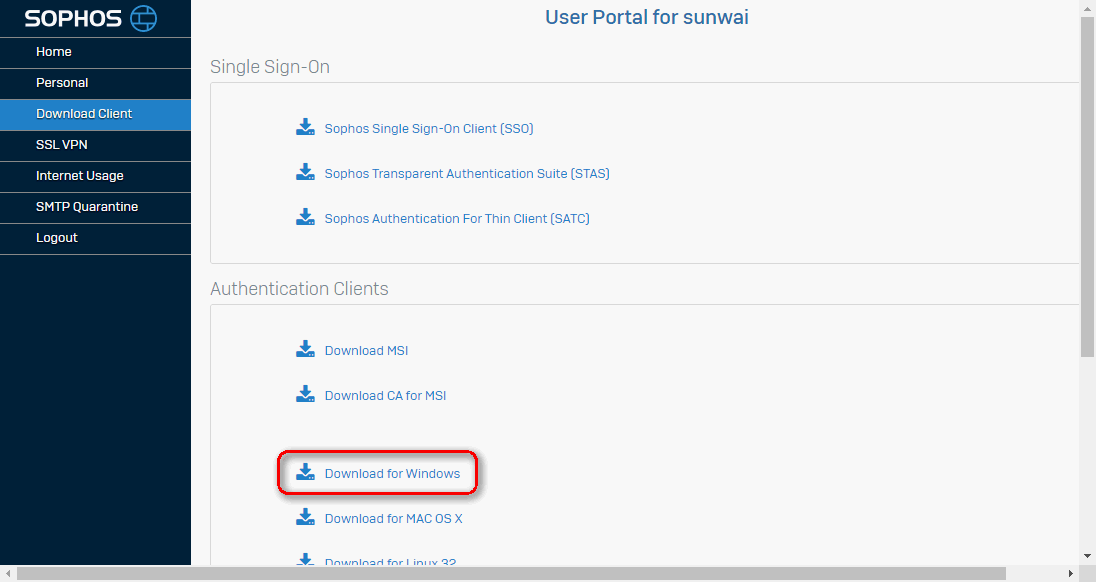Click the horizontal scrollbar right arrow
The image size is (1096, 582).
(1070, 574)
